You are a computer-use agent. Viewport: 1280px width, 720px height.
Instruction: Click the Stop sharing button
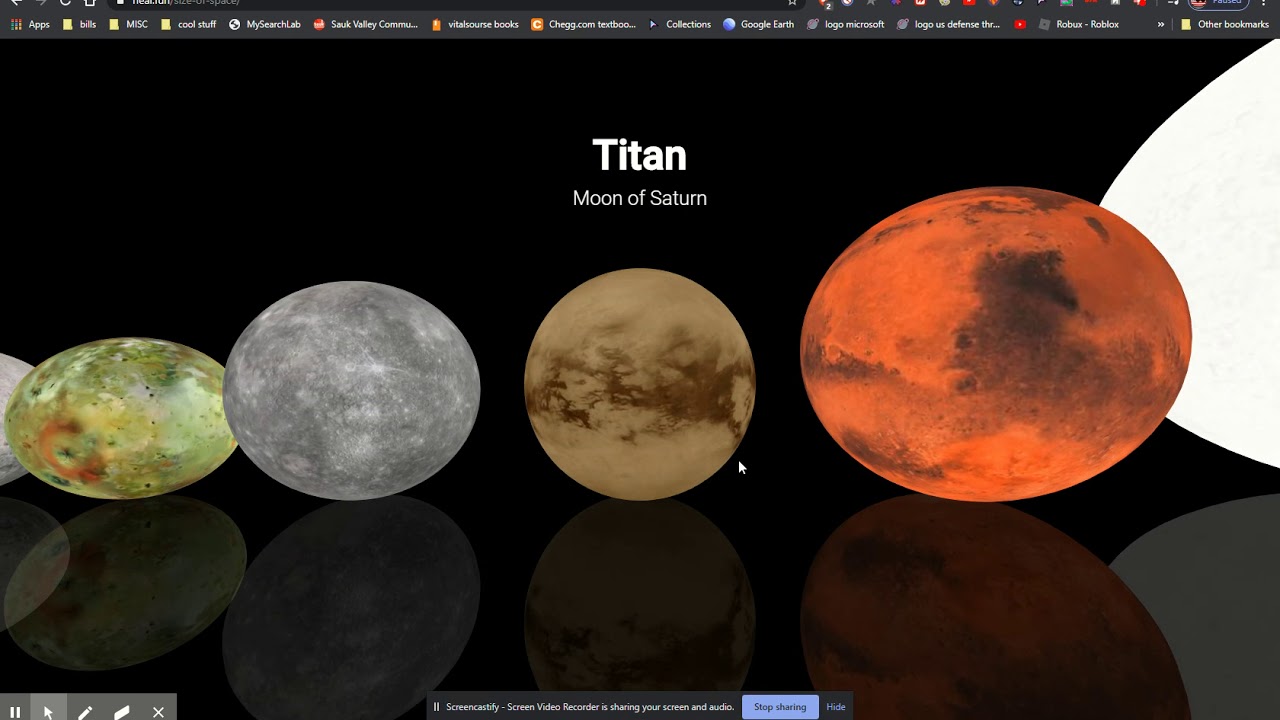tap(780, 707)
